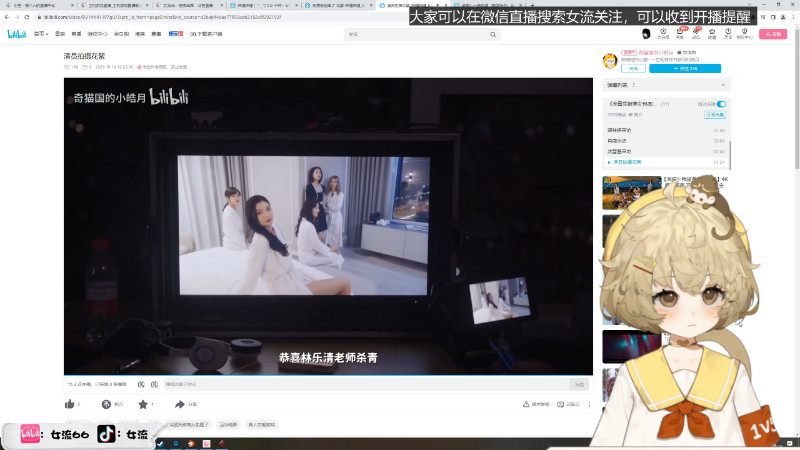Viewport: 800px width, 450px height.
Task: Go back using browser back arrow
Action: coord(7,17)
